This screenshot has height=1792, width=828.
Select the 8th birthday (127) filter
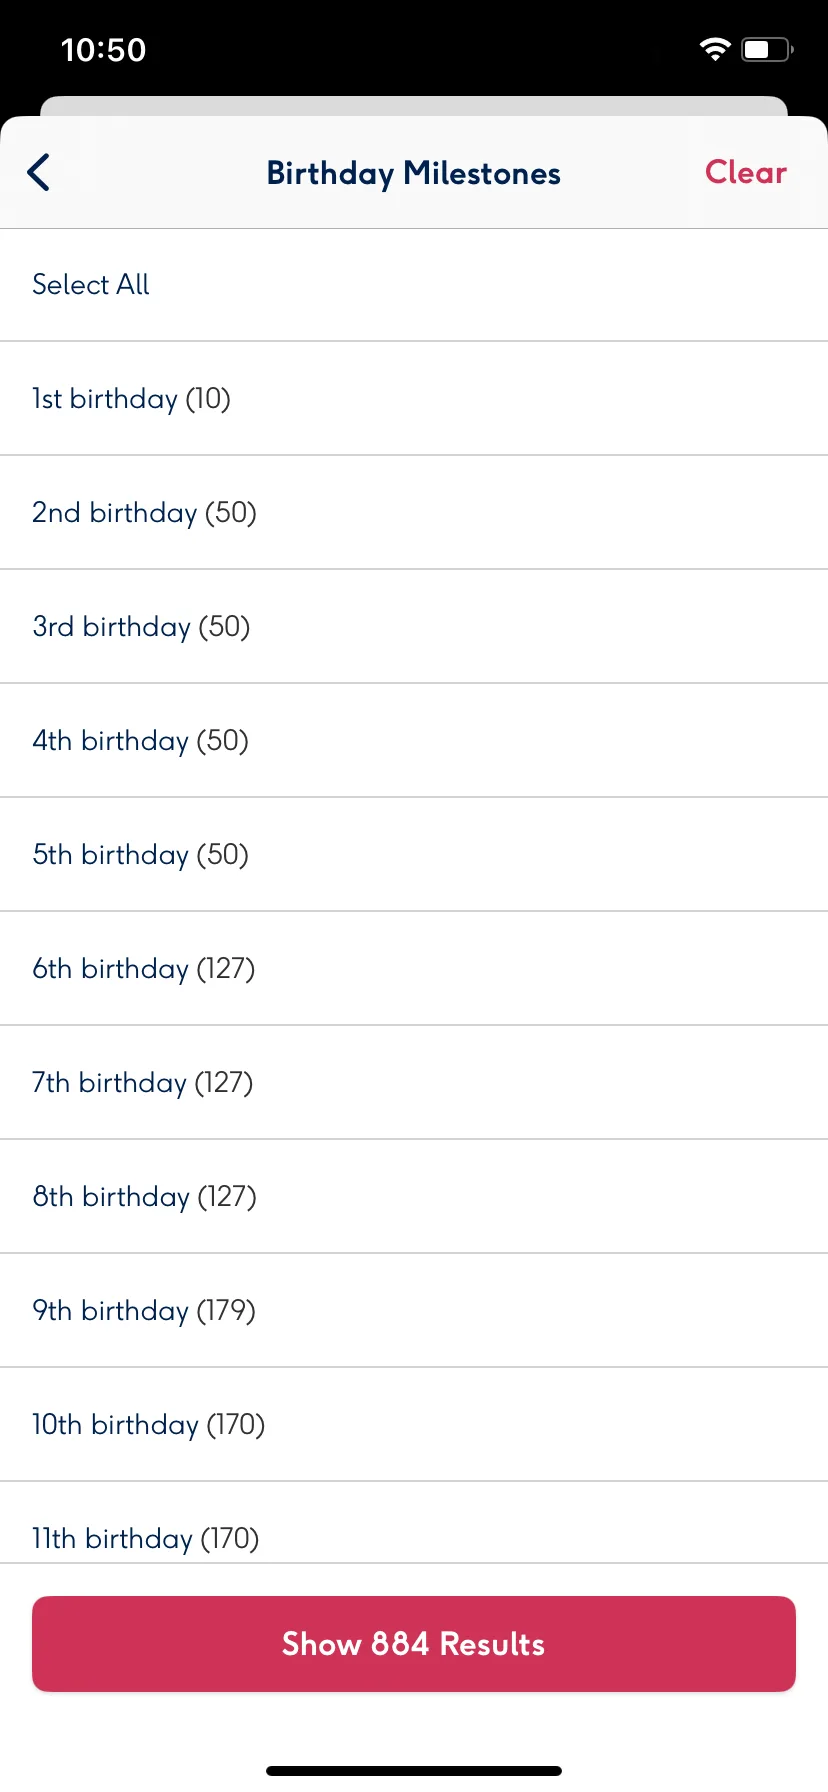(414, 1197)
